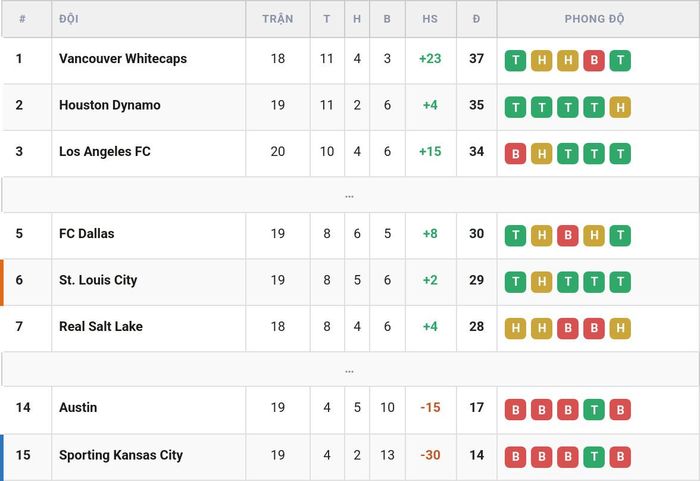The width and height of the screenshot is (700, 481).
Task: Open the Real Salt Lake team link
Action: coord(101,326)
